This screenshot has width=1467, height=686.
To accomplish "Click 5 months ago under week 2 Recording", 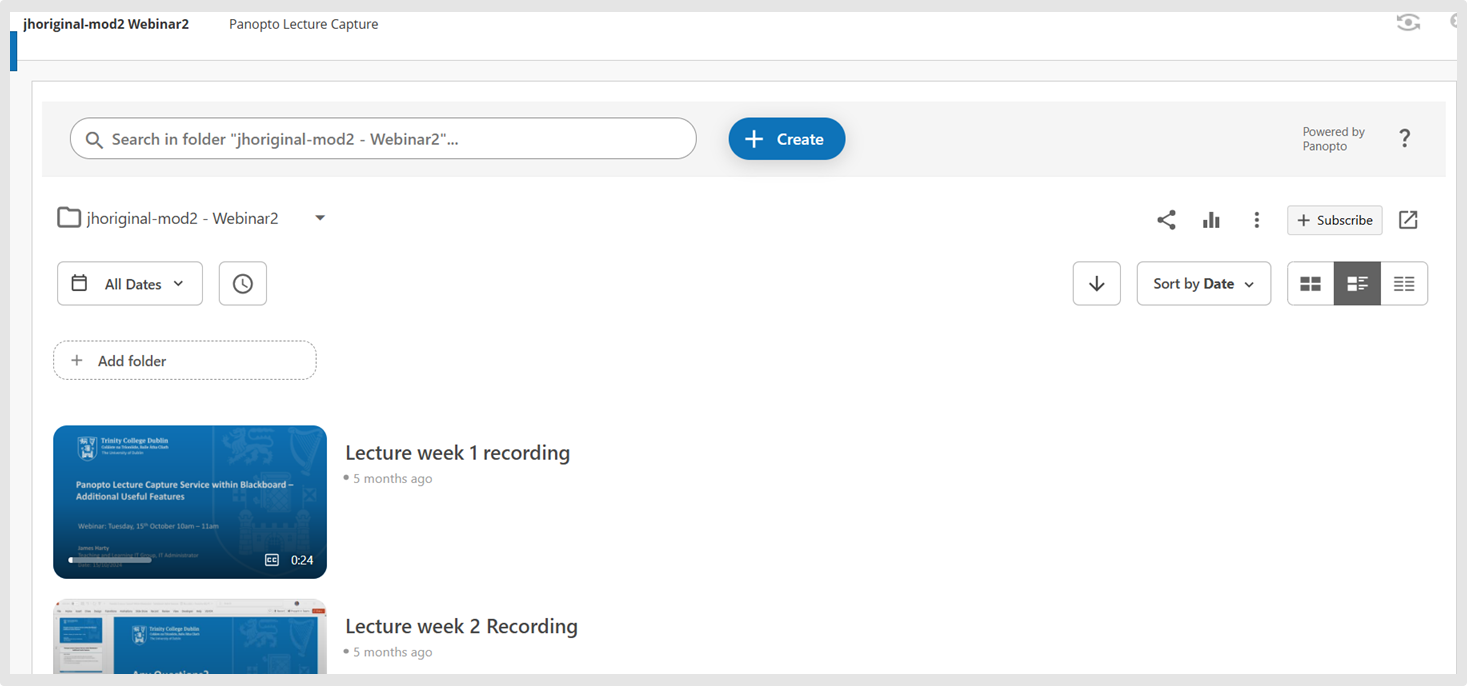I will [x=392, y=652].
